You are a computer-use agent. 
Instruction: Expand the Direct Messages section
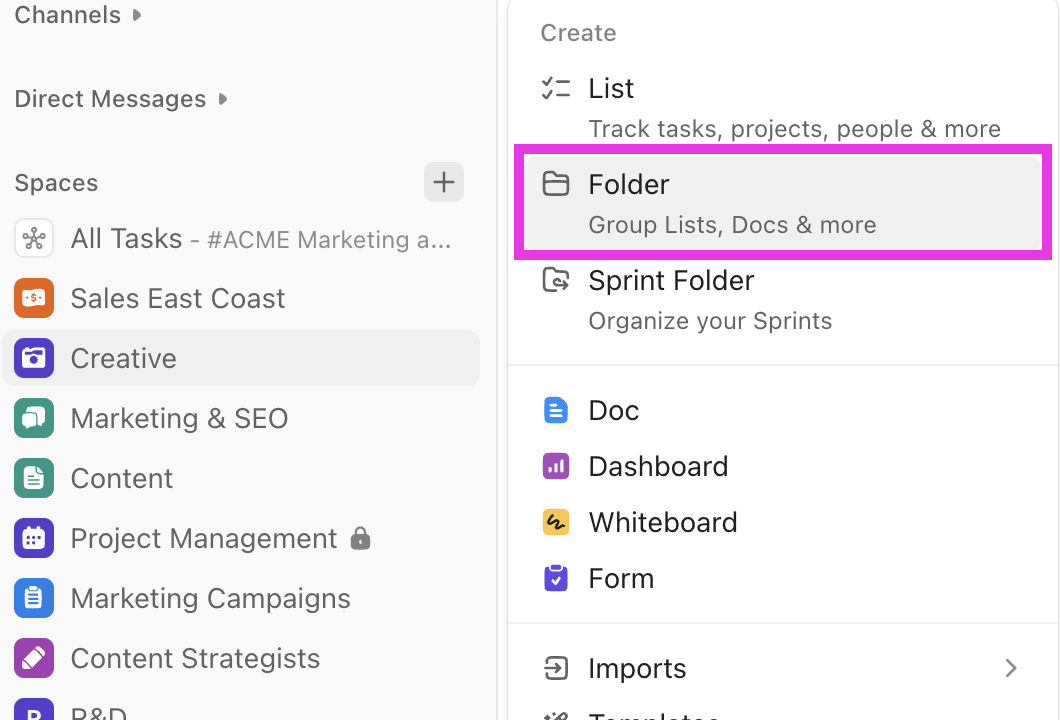tap(222, 98)
